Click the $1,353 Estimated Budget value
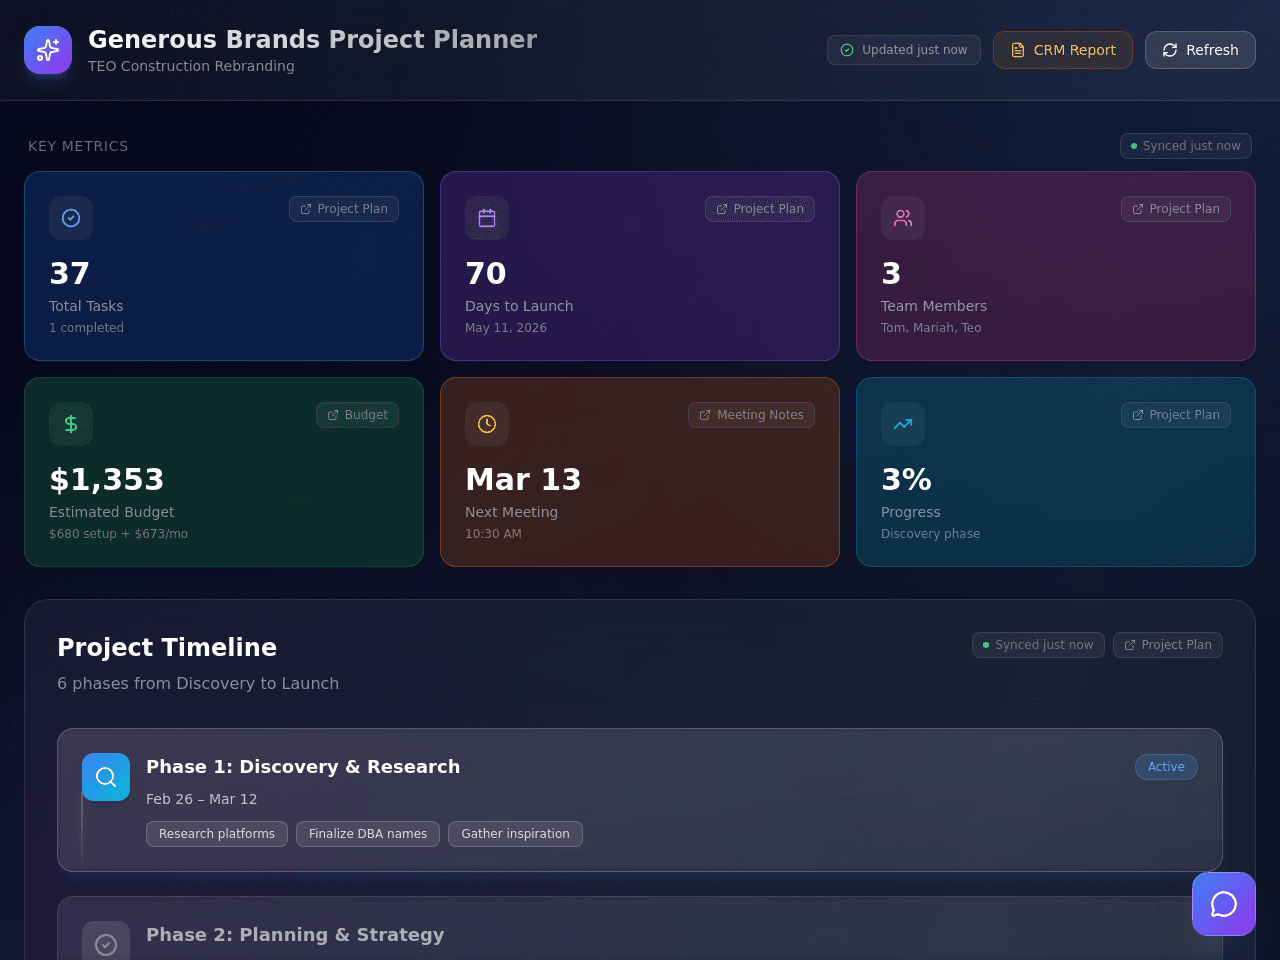 click(107, 480)
